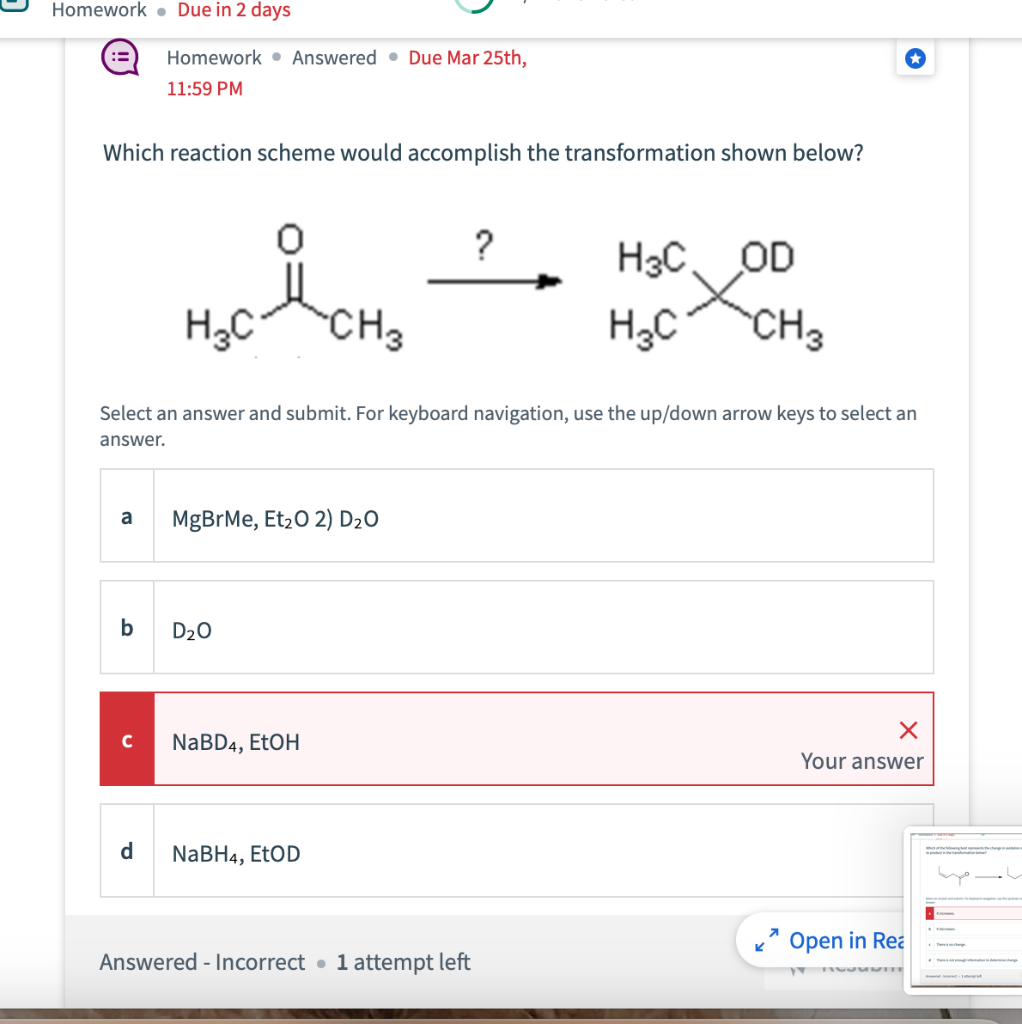This screenshot has height=1024, width=1022.
Task: Click the attempt progress indicator circle
Action: click(x=321, y=962)
